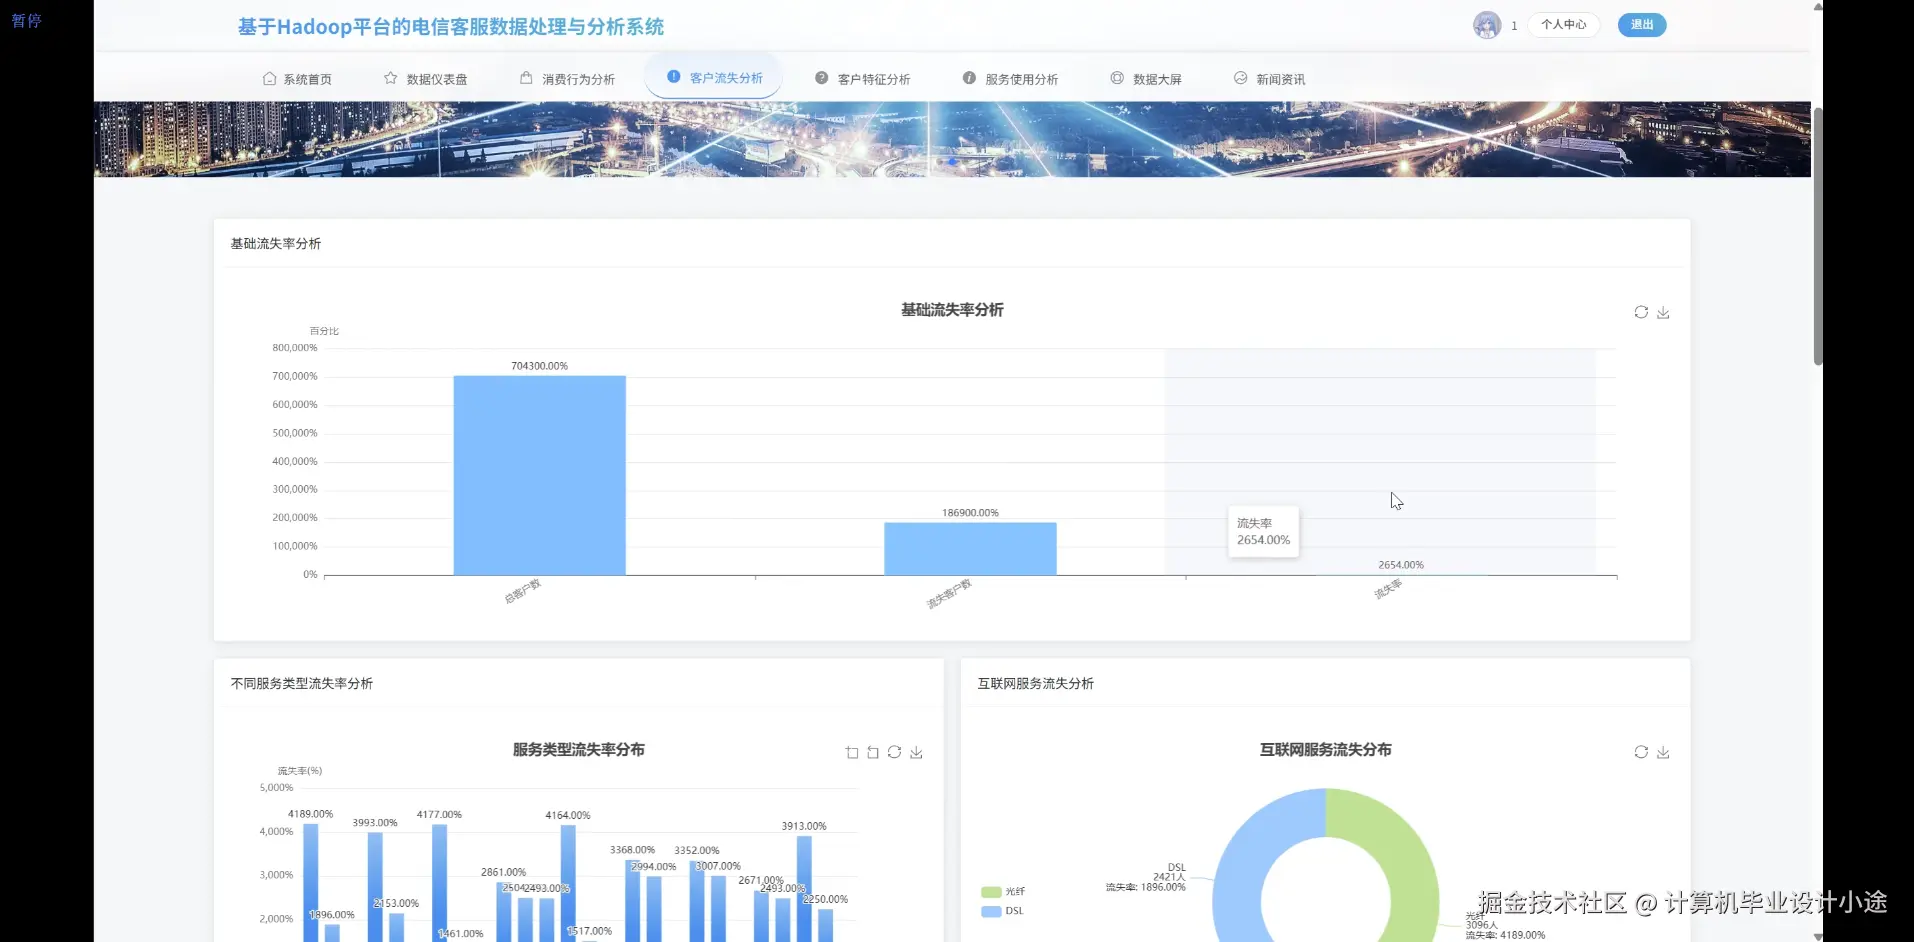Enable area zoom on 服务类型流失率分布 chart

pyautogui.click(x=852, y=752)
